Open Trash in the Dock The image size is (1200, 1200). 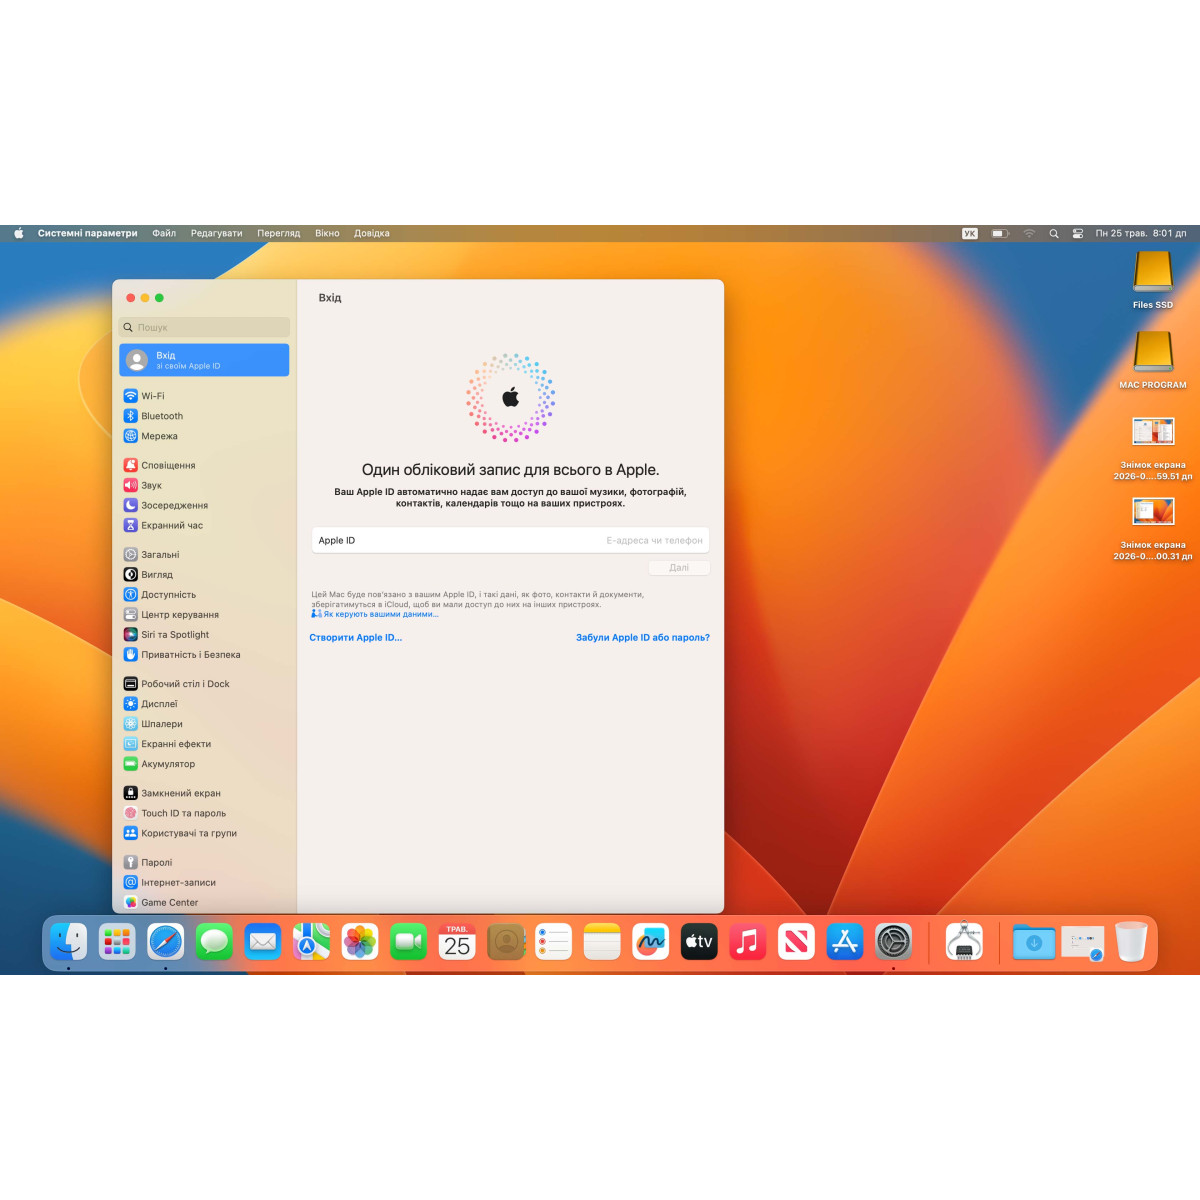[1131, 942]
